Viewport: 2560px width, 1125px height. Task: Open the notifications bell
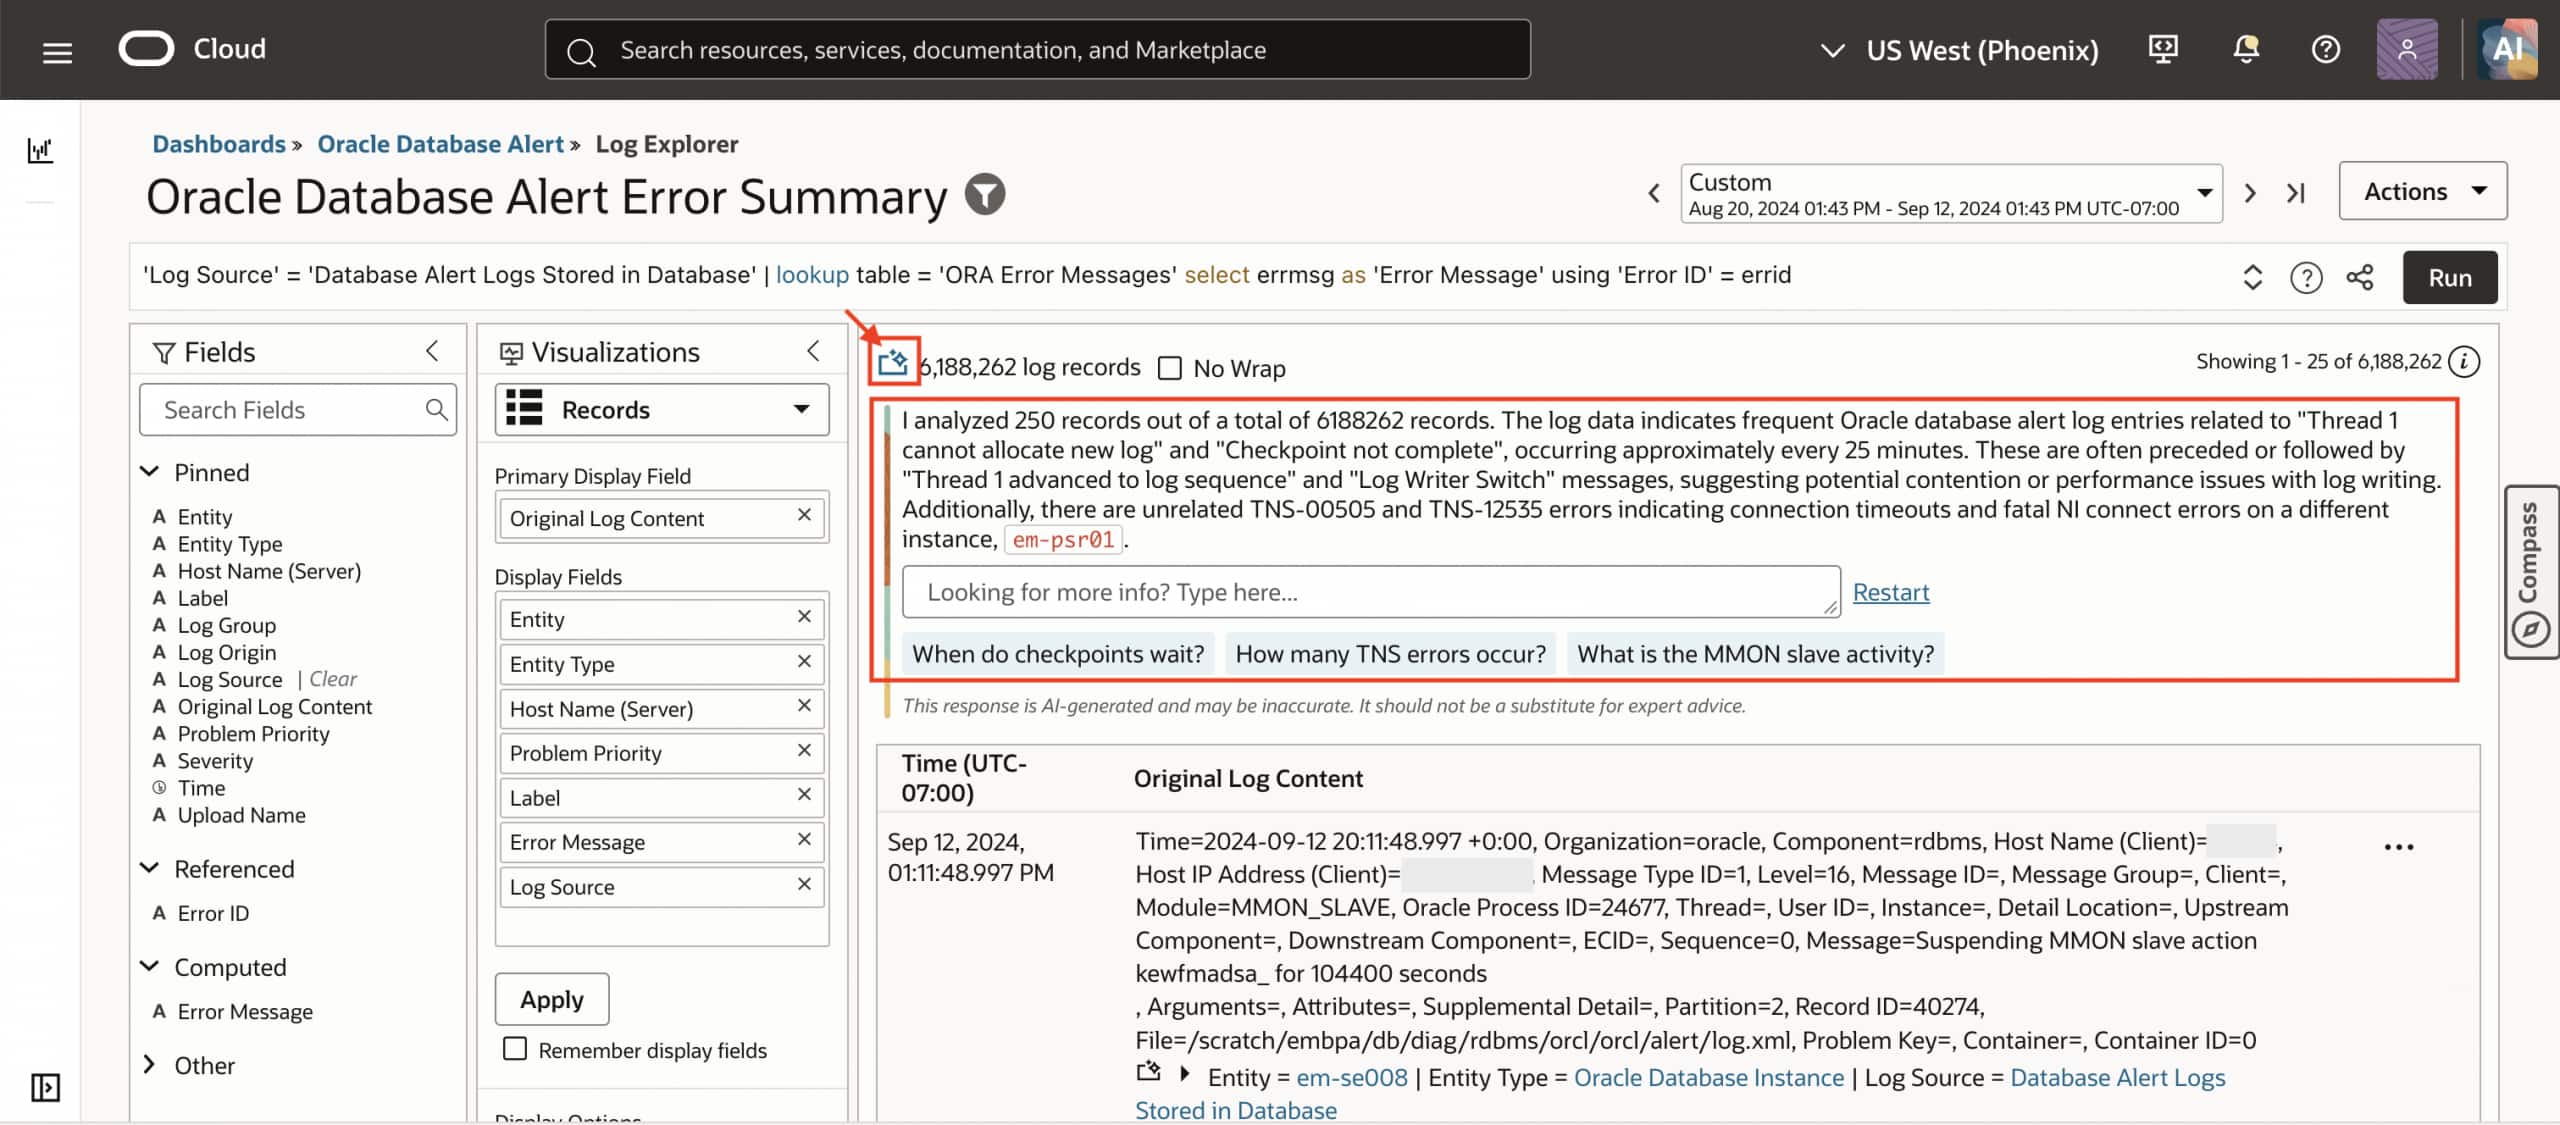click(2246, 49)
